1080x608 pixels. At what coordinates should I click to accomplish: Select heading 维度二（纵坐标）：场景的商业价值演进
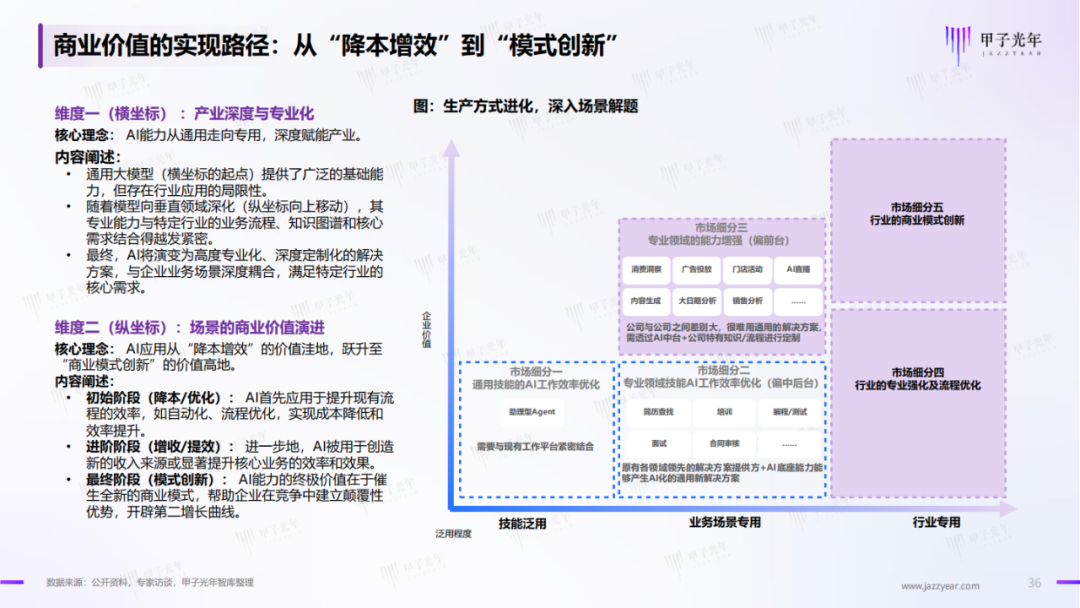189,327
